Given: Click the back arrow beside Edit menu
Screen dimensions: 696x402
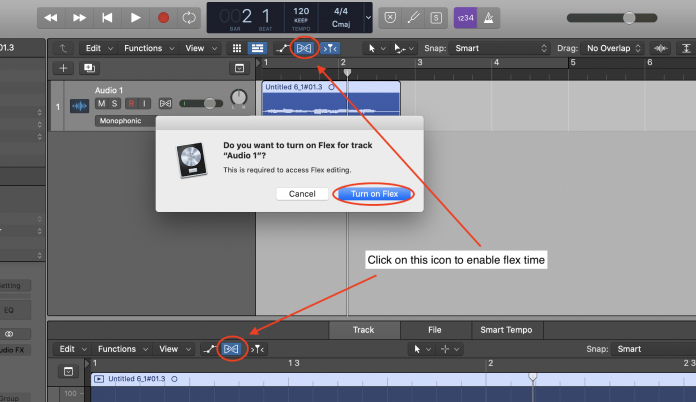Looking at the screenshot, I should point(63,48).
